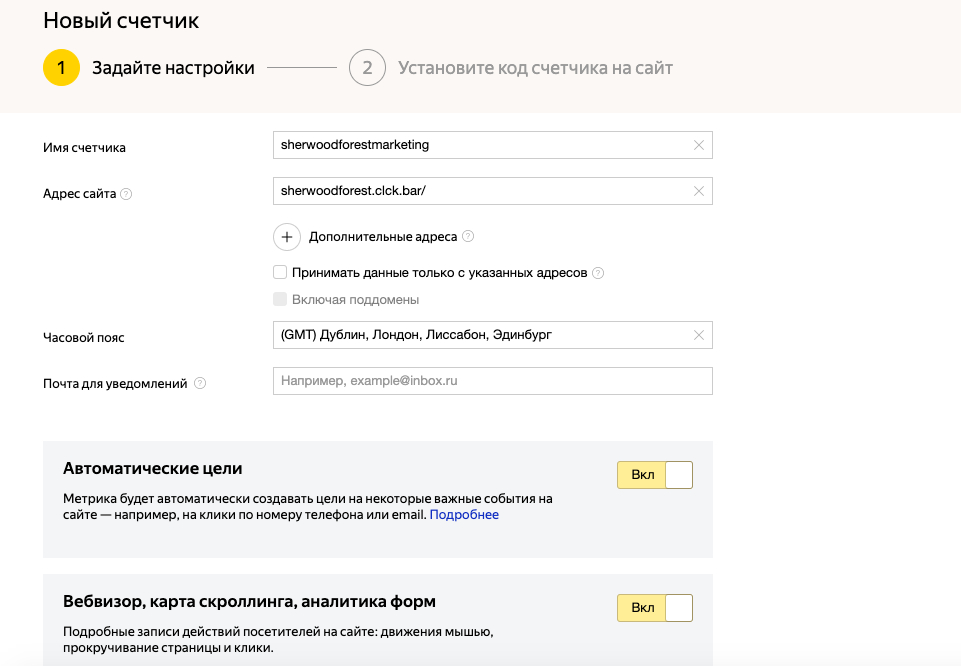Go to step 2 Установите код счетчика
The height and width of the screenshot is (666, 961).
pos(367,68)
